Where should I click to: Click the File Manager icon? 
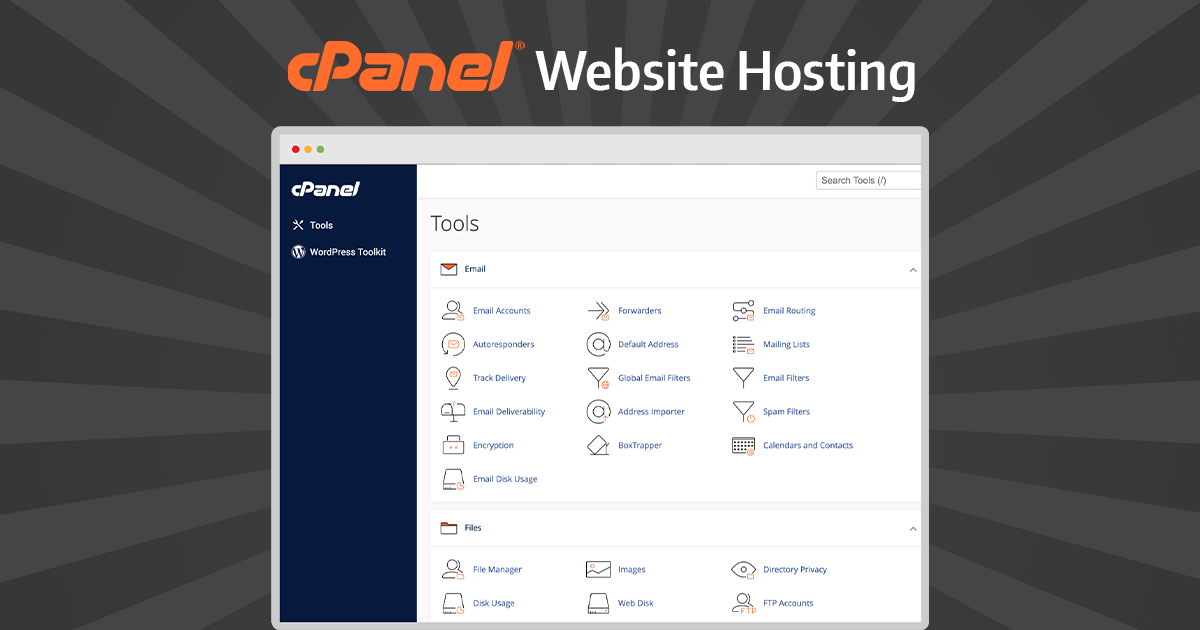click(453, 569)
